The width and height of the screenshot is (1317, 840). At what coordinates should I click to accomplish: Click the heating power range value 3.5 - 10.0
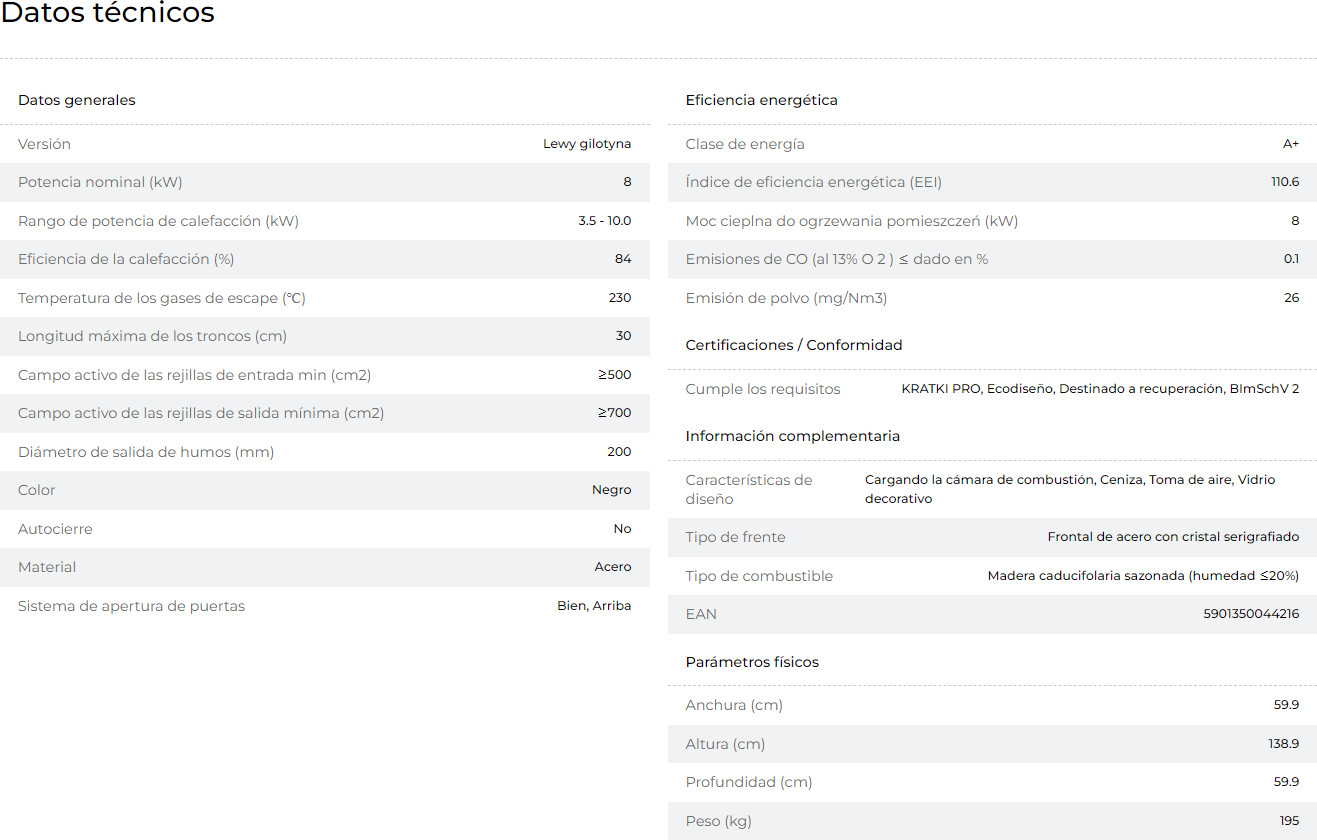(x=604, y=221)
